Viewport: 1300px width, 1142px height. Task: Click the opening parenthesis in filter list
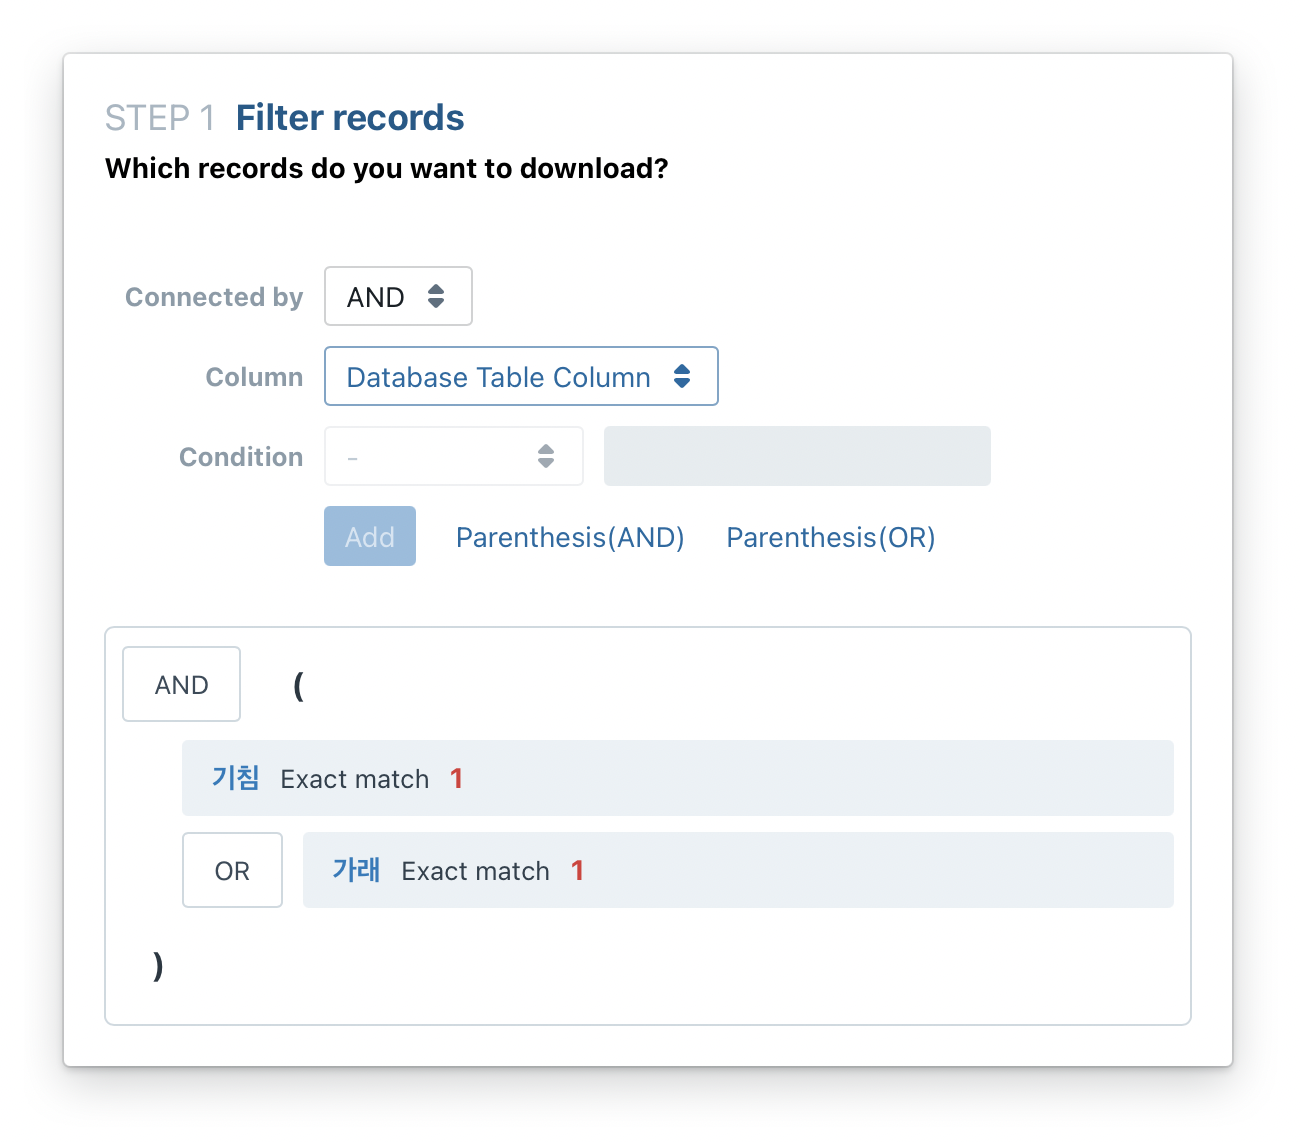coord(298,685)
